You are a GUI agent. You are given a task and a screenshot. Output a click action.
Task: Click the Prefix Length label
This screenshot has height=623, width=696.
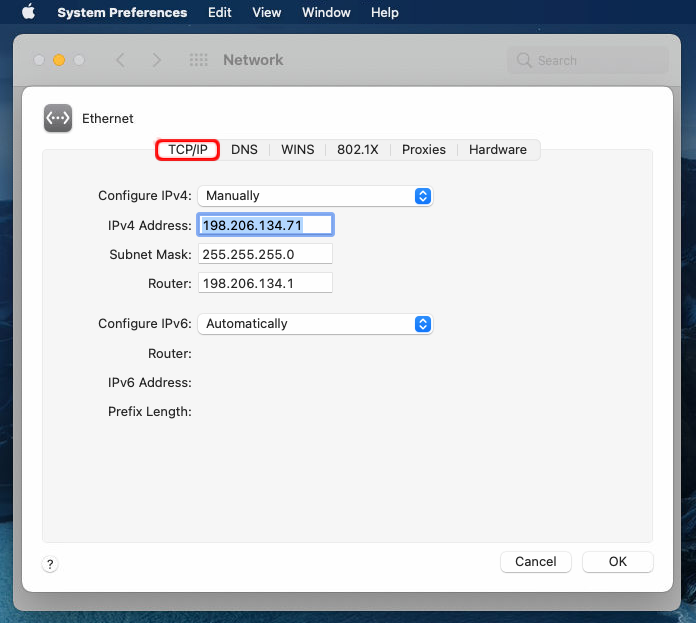(x=150, y=412)
